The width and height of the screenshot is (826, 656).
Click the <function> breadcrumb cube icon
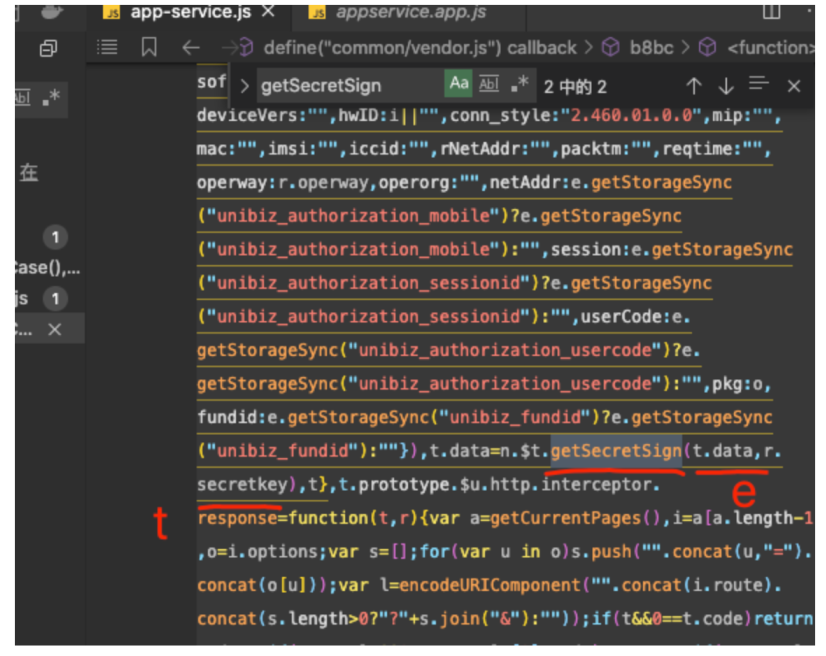pos(707,47)
